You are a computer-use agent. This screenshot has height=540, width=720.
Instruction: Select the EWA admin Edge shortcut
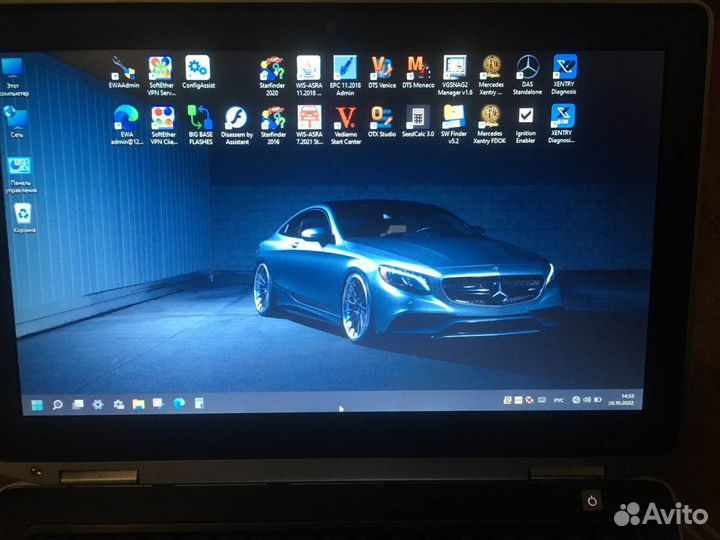126,125
